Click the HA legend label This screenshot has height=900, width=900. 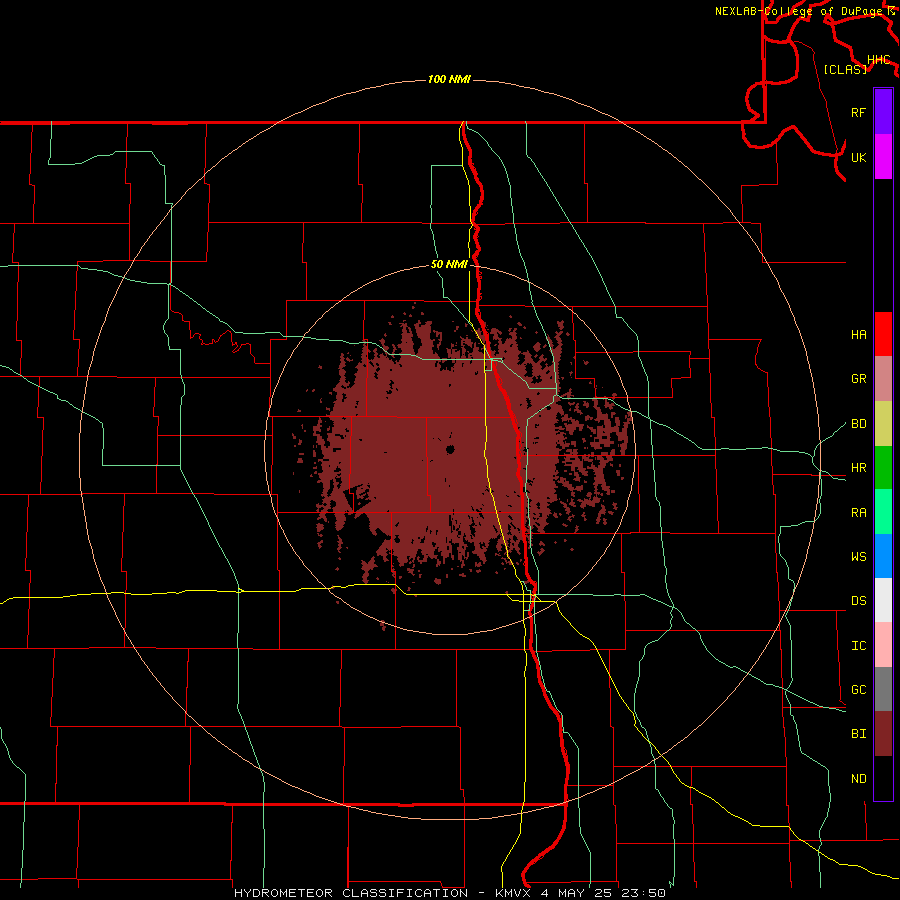pos(858,335)
